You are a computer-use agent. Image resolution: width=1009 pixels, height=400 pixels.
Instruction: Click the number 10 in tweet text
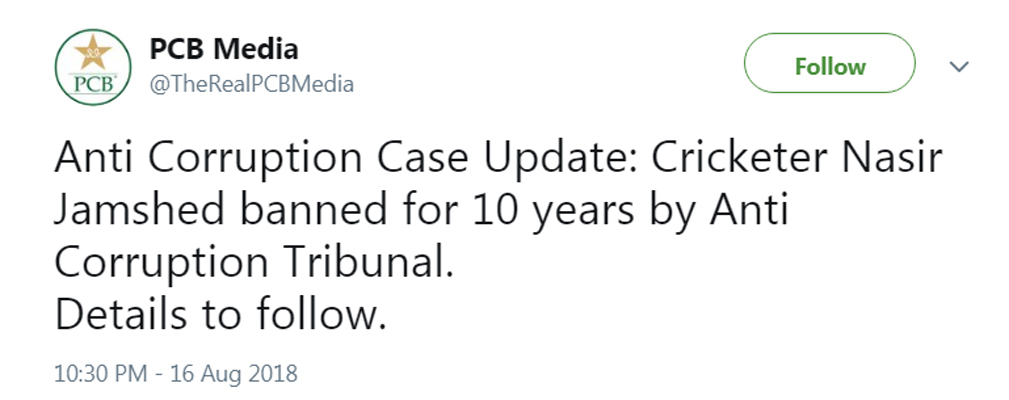pyautogui.click(x=495, y=210)
